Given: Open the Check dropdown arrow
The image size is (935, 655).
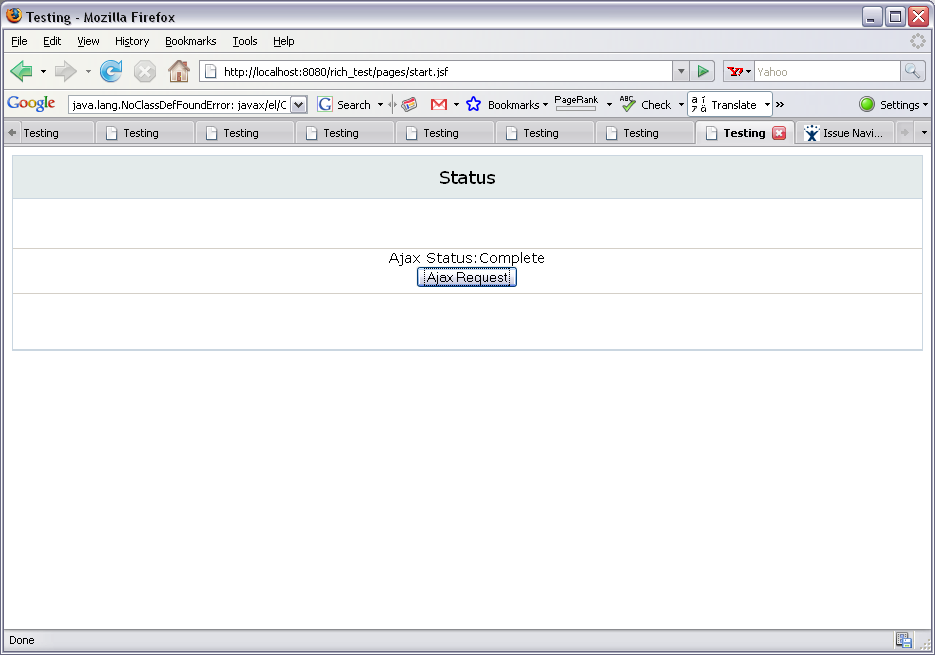Looking at the screenshot, I should coord(681,104).
